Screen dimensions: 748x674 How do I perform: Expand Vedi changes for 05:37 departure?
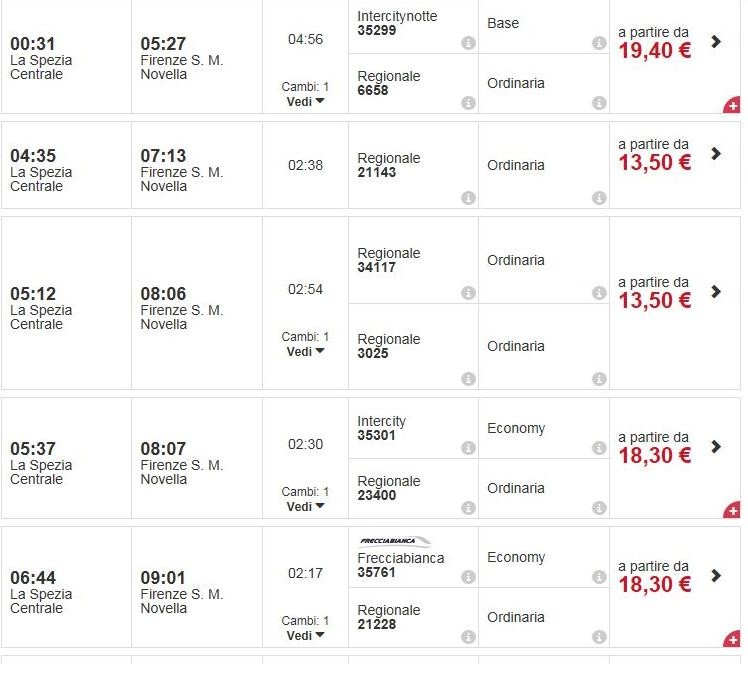pos(305,507)
